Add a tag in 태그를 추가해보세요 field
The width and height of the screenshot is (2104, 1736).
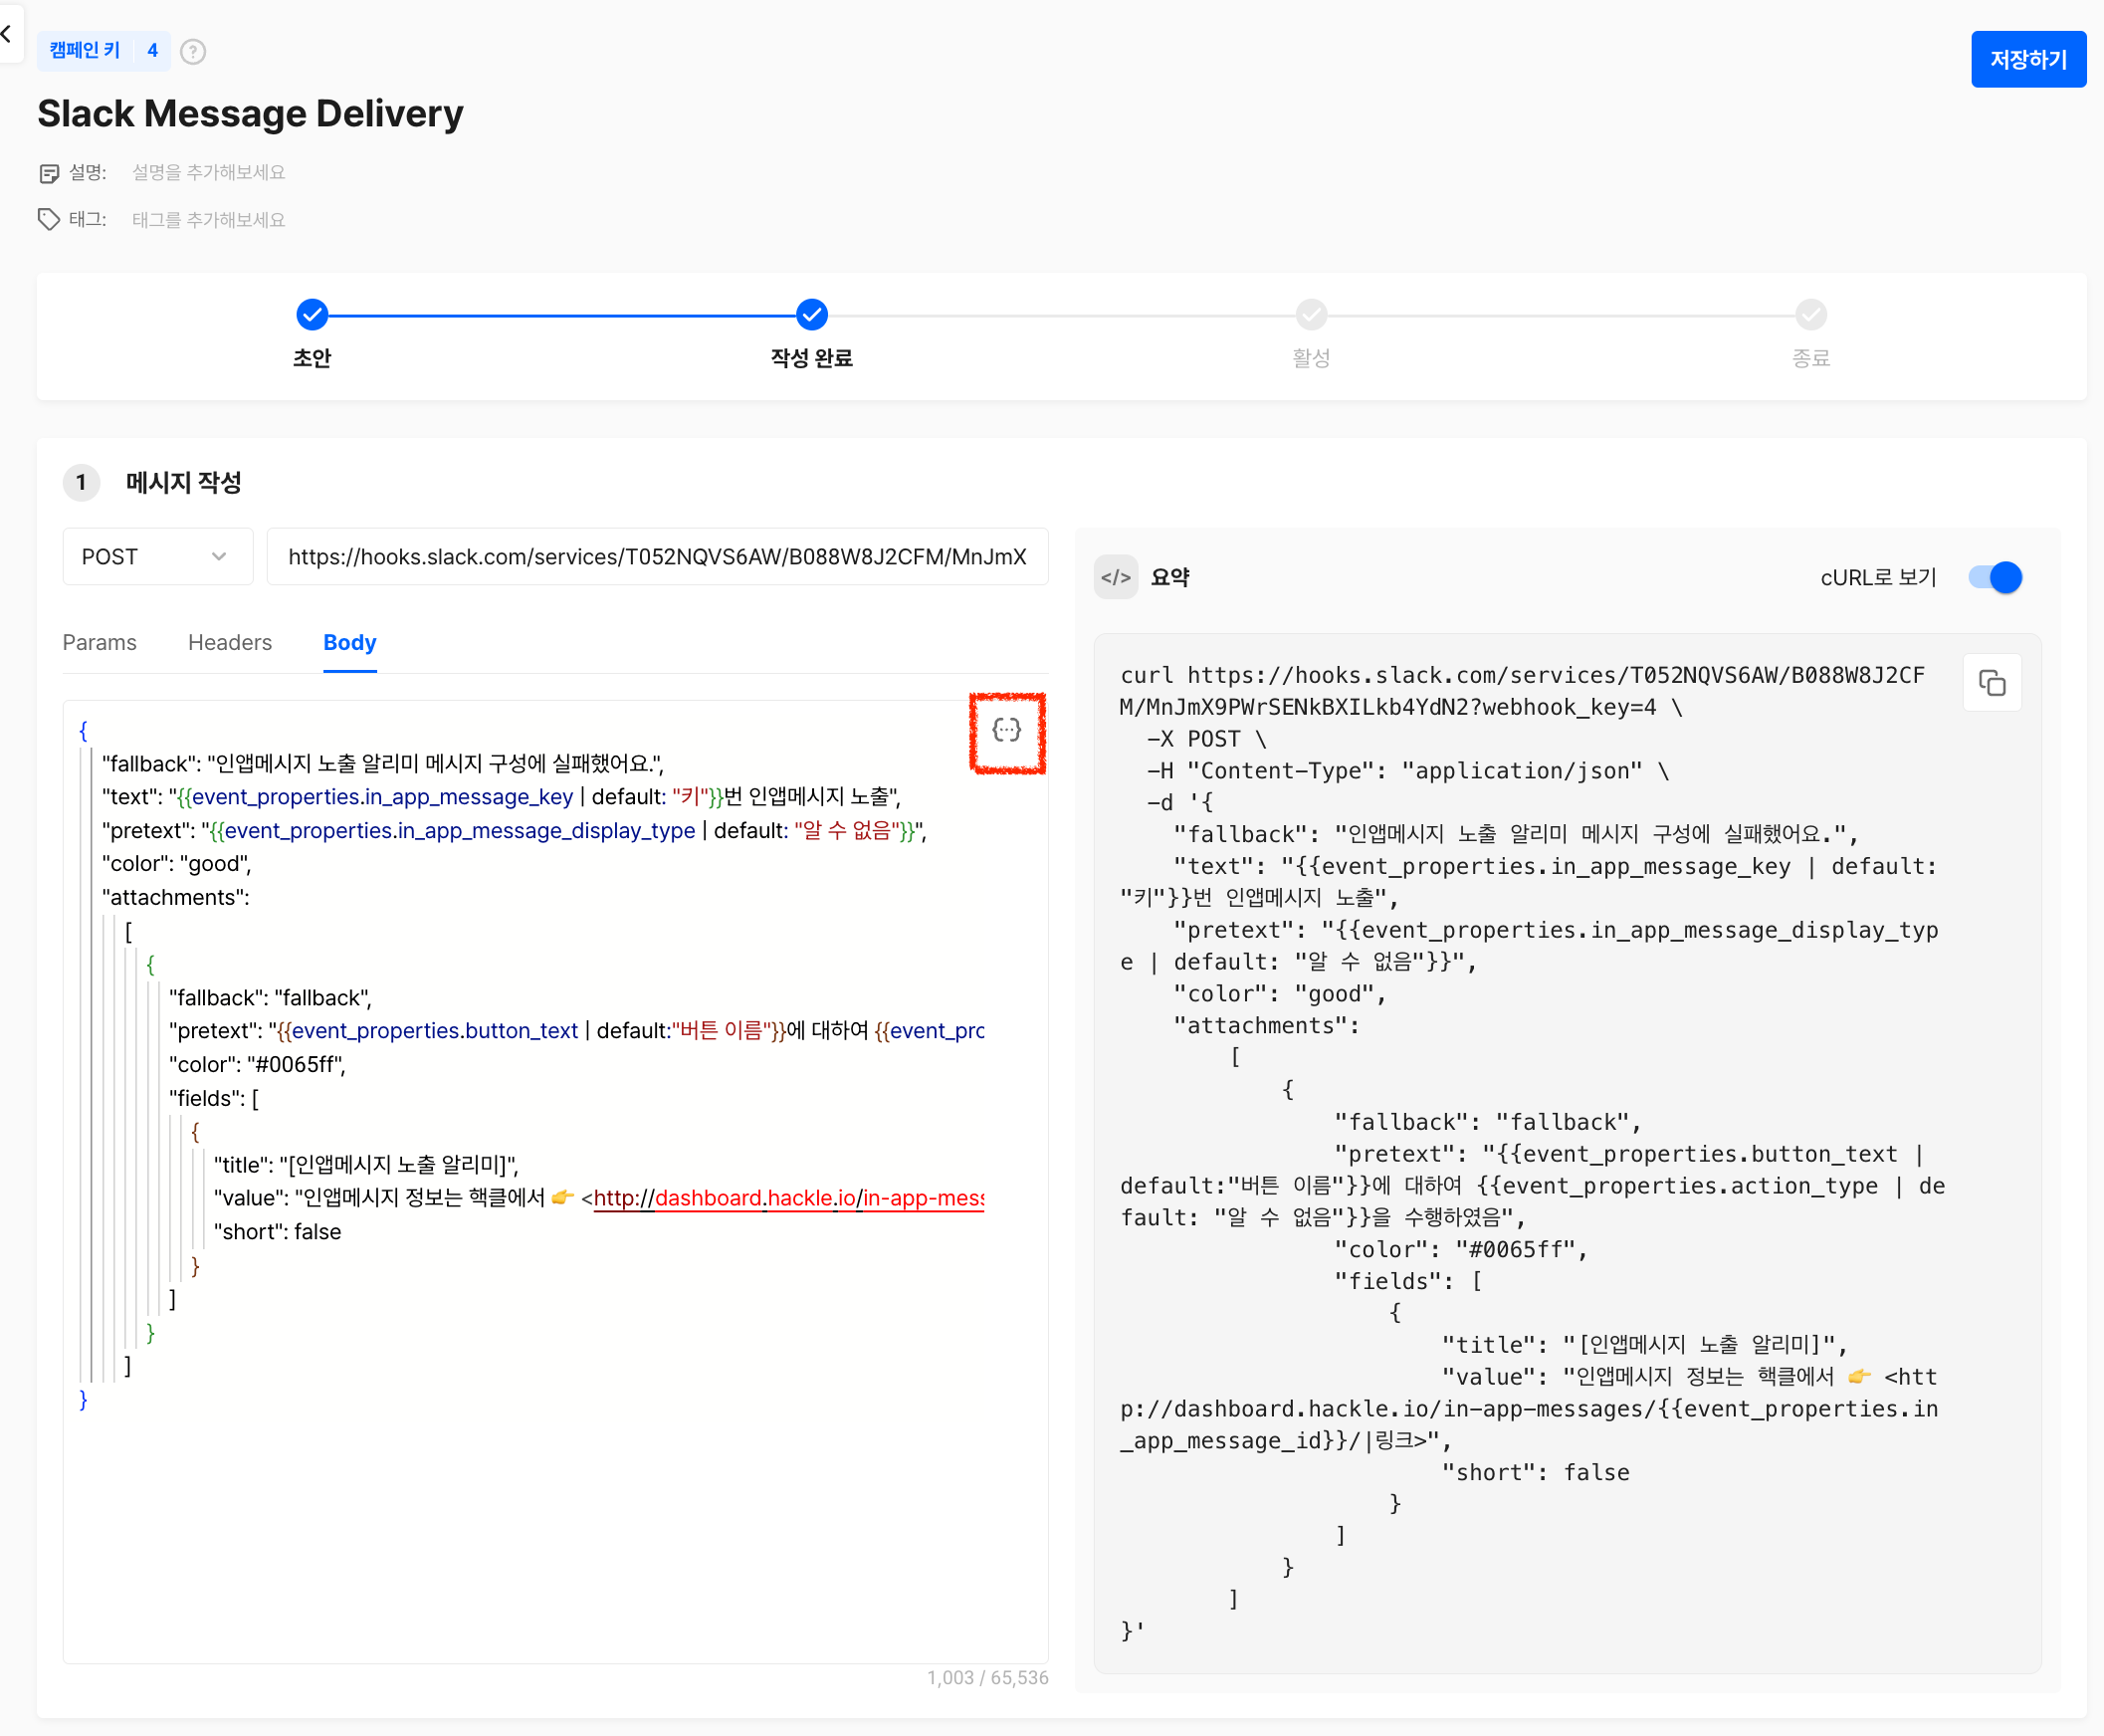(x=209, y=219)
